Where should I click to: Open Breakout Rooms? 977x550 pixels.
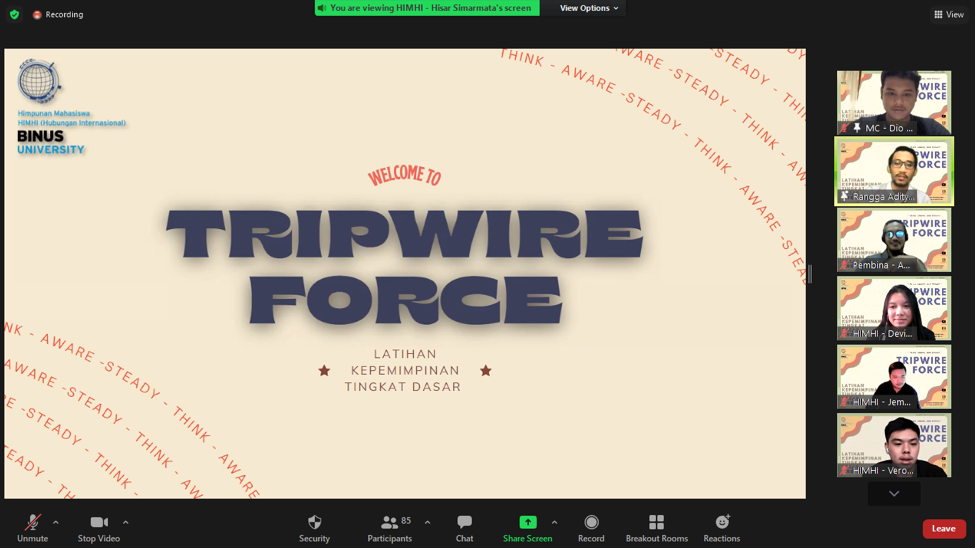click(x=656, y=527)
